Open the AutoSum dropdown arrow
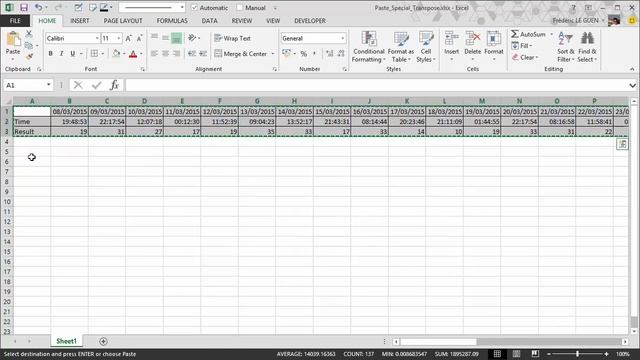The width and height of the screenshot is (640, 360). 551,34
